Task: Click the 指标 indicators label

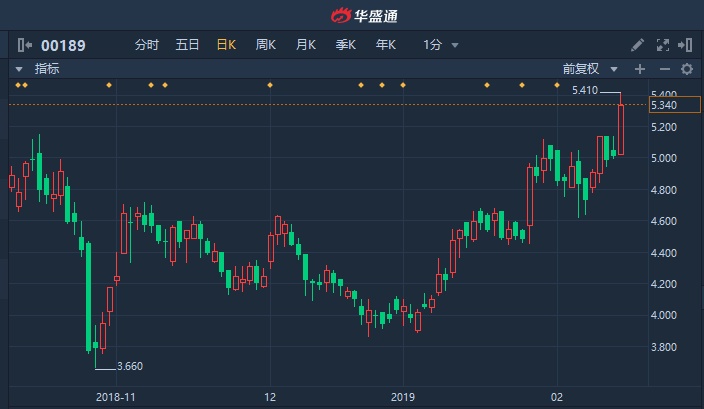Action: tap(47, 69)
